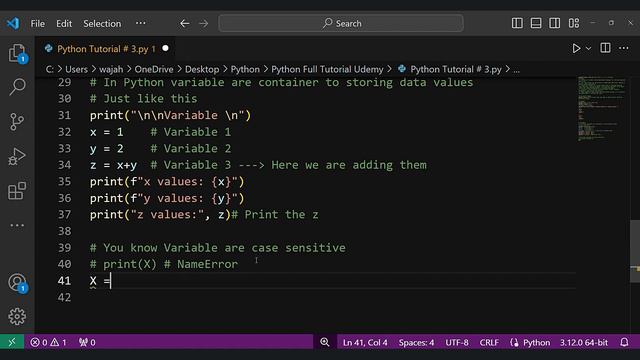Click the zoom magnifier in status bar

click(x=324, y=342)
